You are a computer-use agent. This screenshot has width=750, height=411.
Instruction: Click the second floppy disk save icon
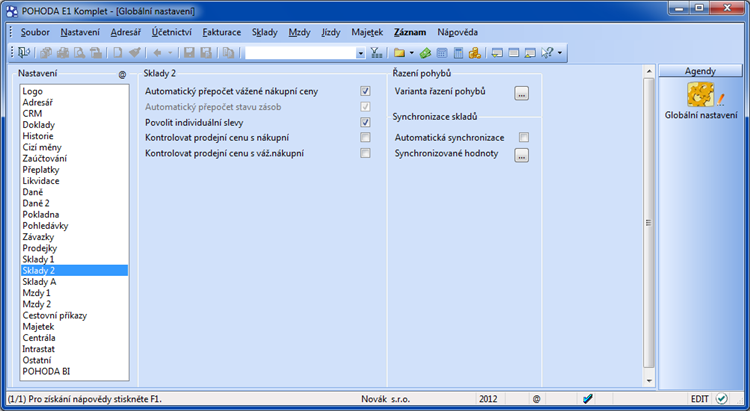[206, 53]
